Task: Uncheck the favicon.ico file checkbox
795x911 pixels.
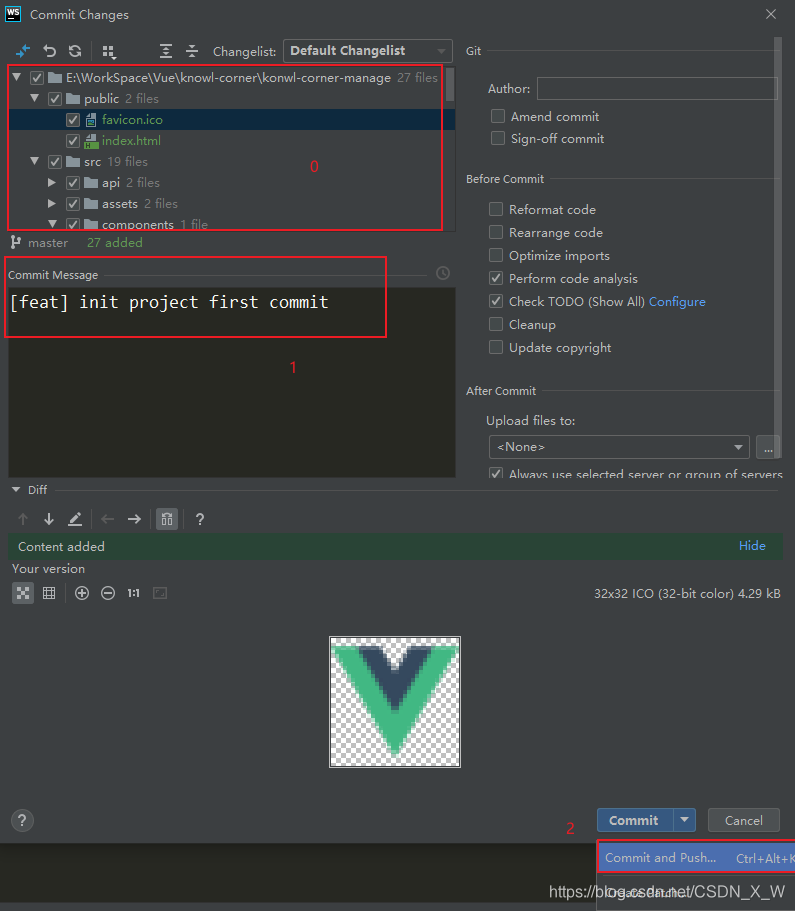Action: (73, 120)
